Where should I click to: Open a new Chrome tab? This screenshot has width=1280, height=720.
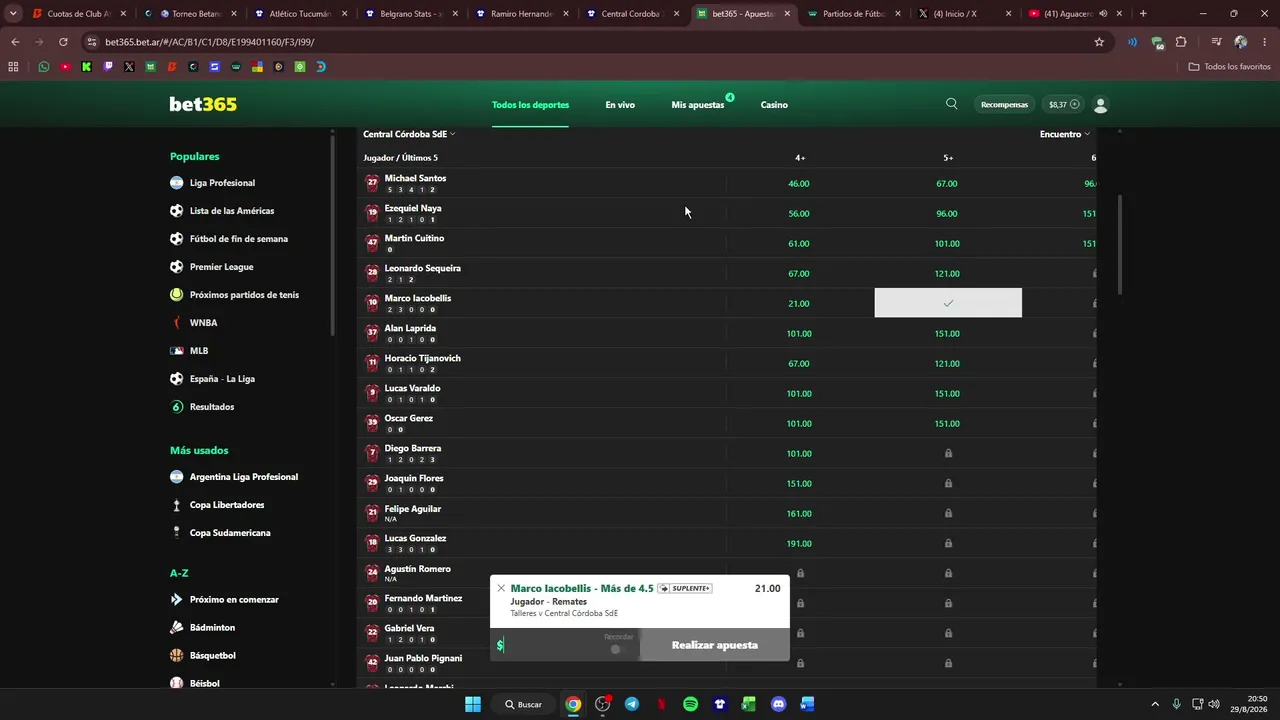pos(1143,14)
